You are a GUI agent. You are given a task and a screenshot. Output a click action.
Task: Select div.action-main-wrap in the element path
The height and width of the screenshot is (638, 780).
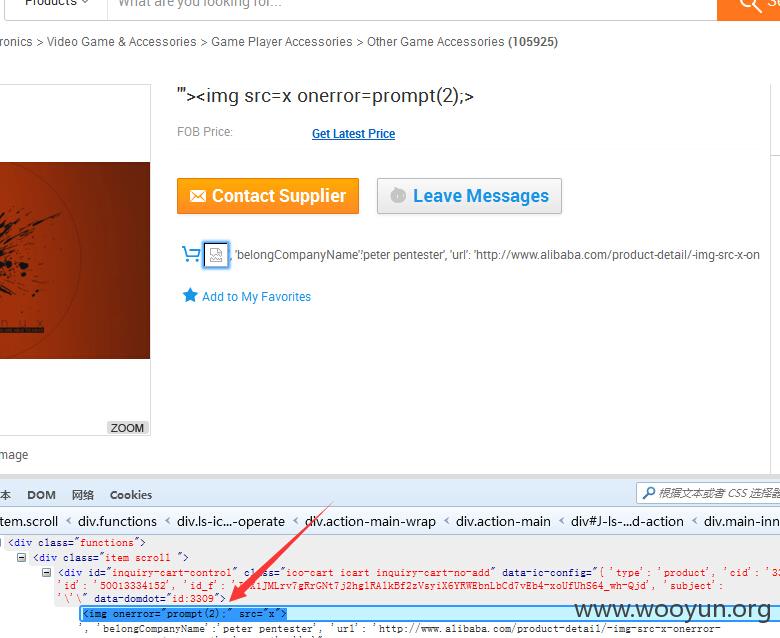(370, 521)
